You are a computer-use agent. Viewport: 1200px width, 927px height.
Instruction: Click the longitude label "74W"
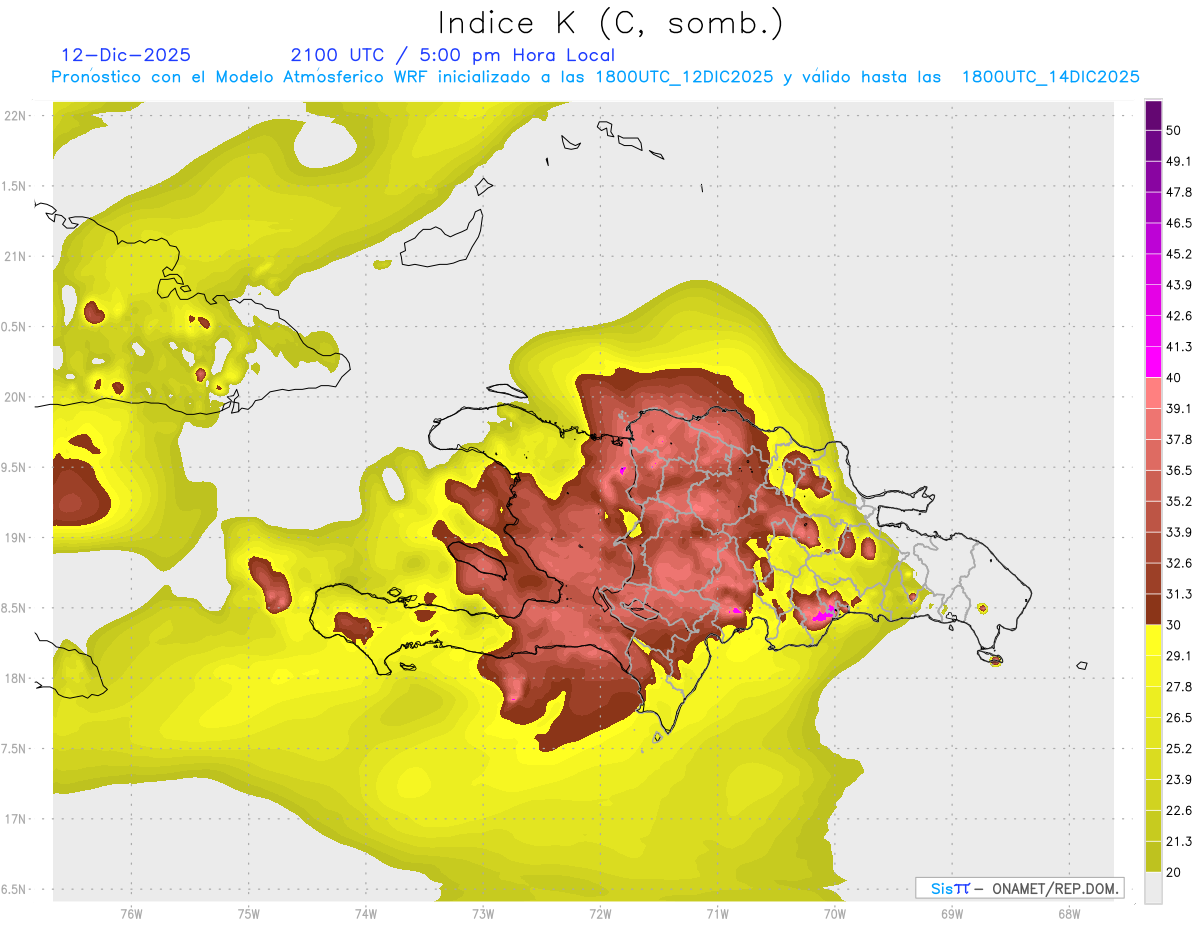click(366, 914)
